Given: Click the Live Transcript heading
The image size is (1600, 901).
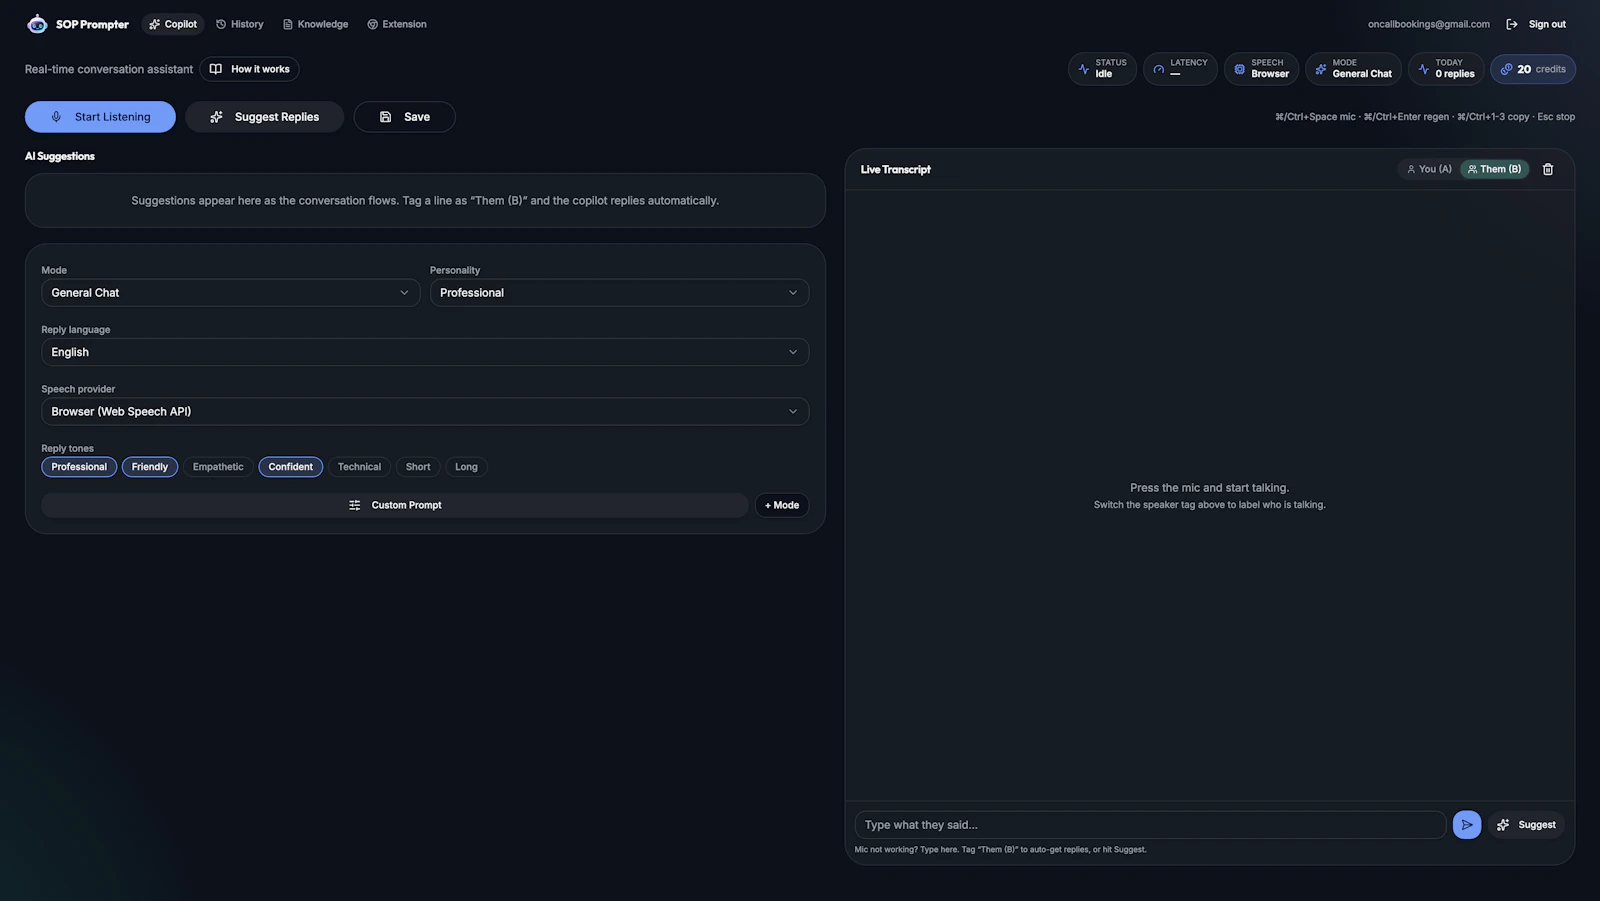Looking at the screenshot, I should [x=895, y=169].
